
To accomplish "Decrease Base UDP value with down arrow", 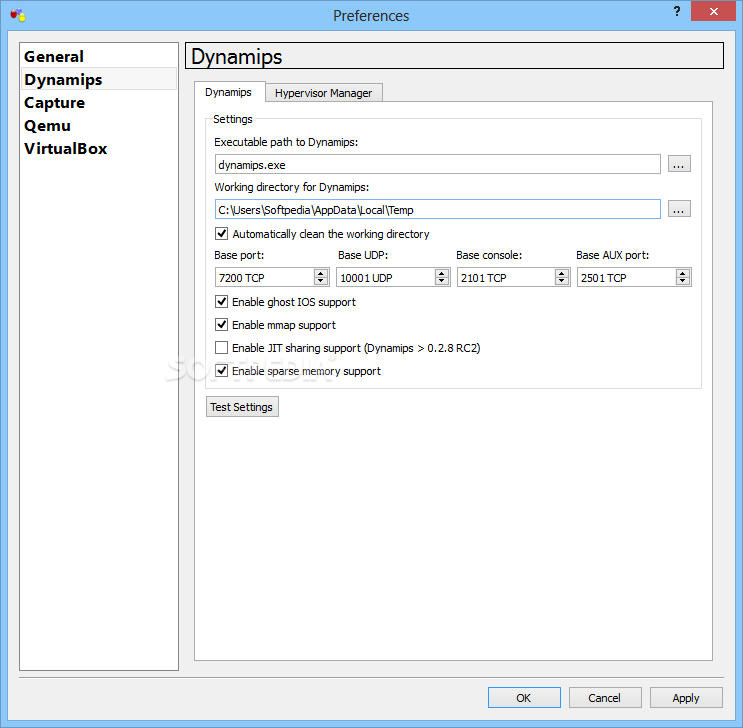I will point(442,281).
